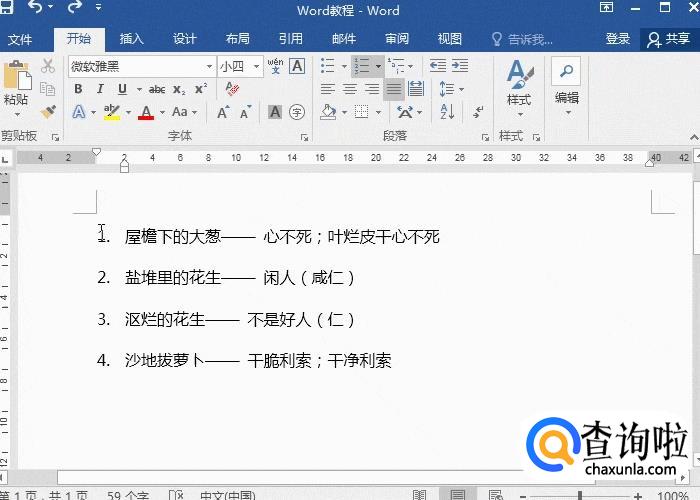Image resolution: width=700 pixels, height=500 pixels.
Task: Switch to the 布局 tab
Action: [x=238, y=39]
